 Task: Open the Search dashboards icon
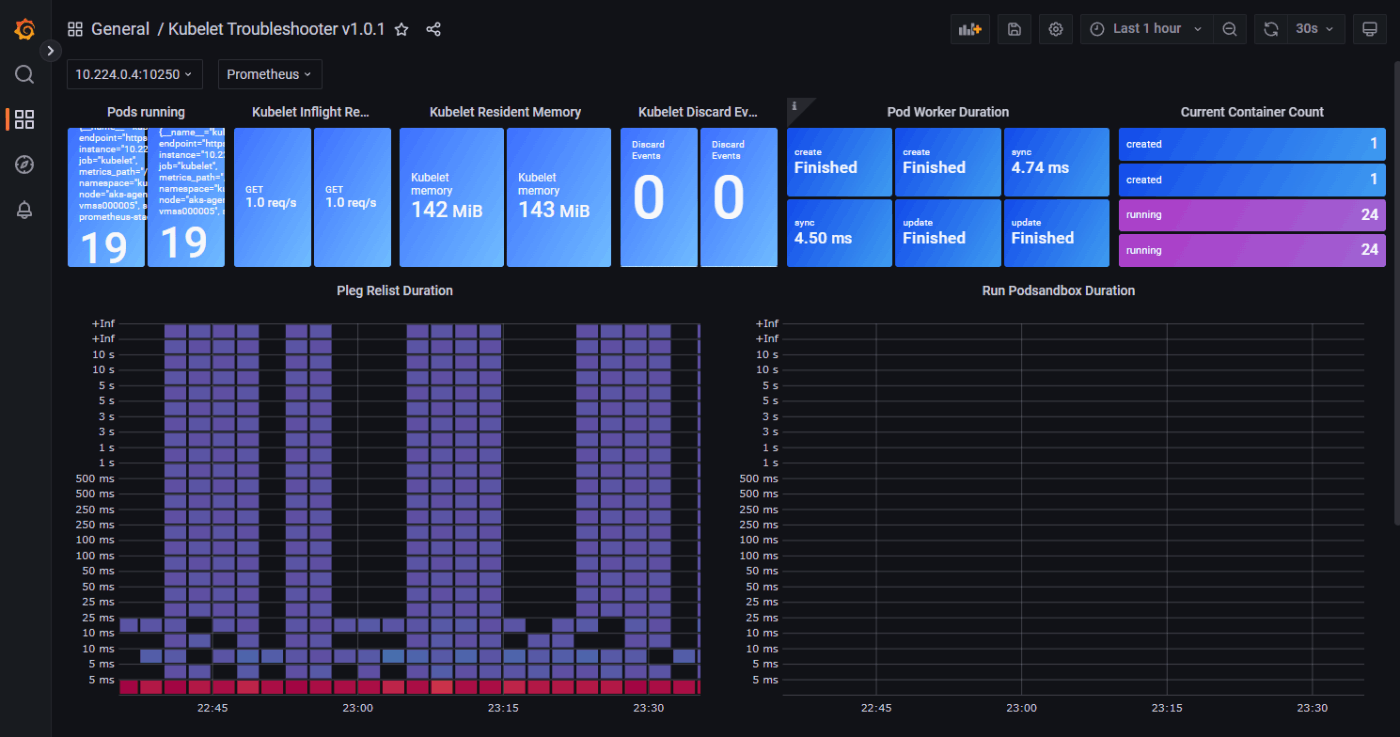pos(25,74)
